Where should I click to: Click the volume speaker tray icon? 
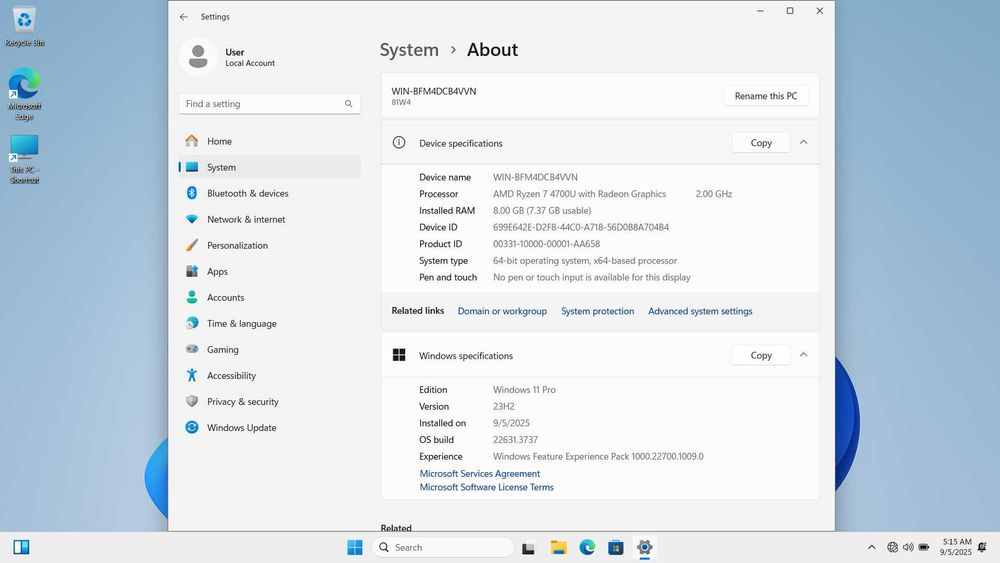908,547
